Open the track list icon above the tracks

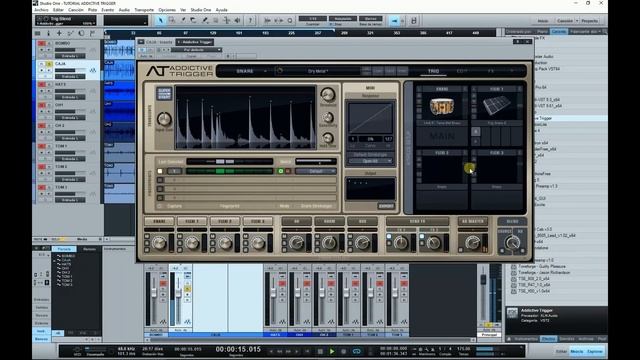[x=38, y=33]
